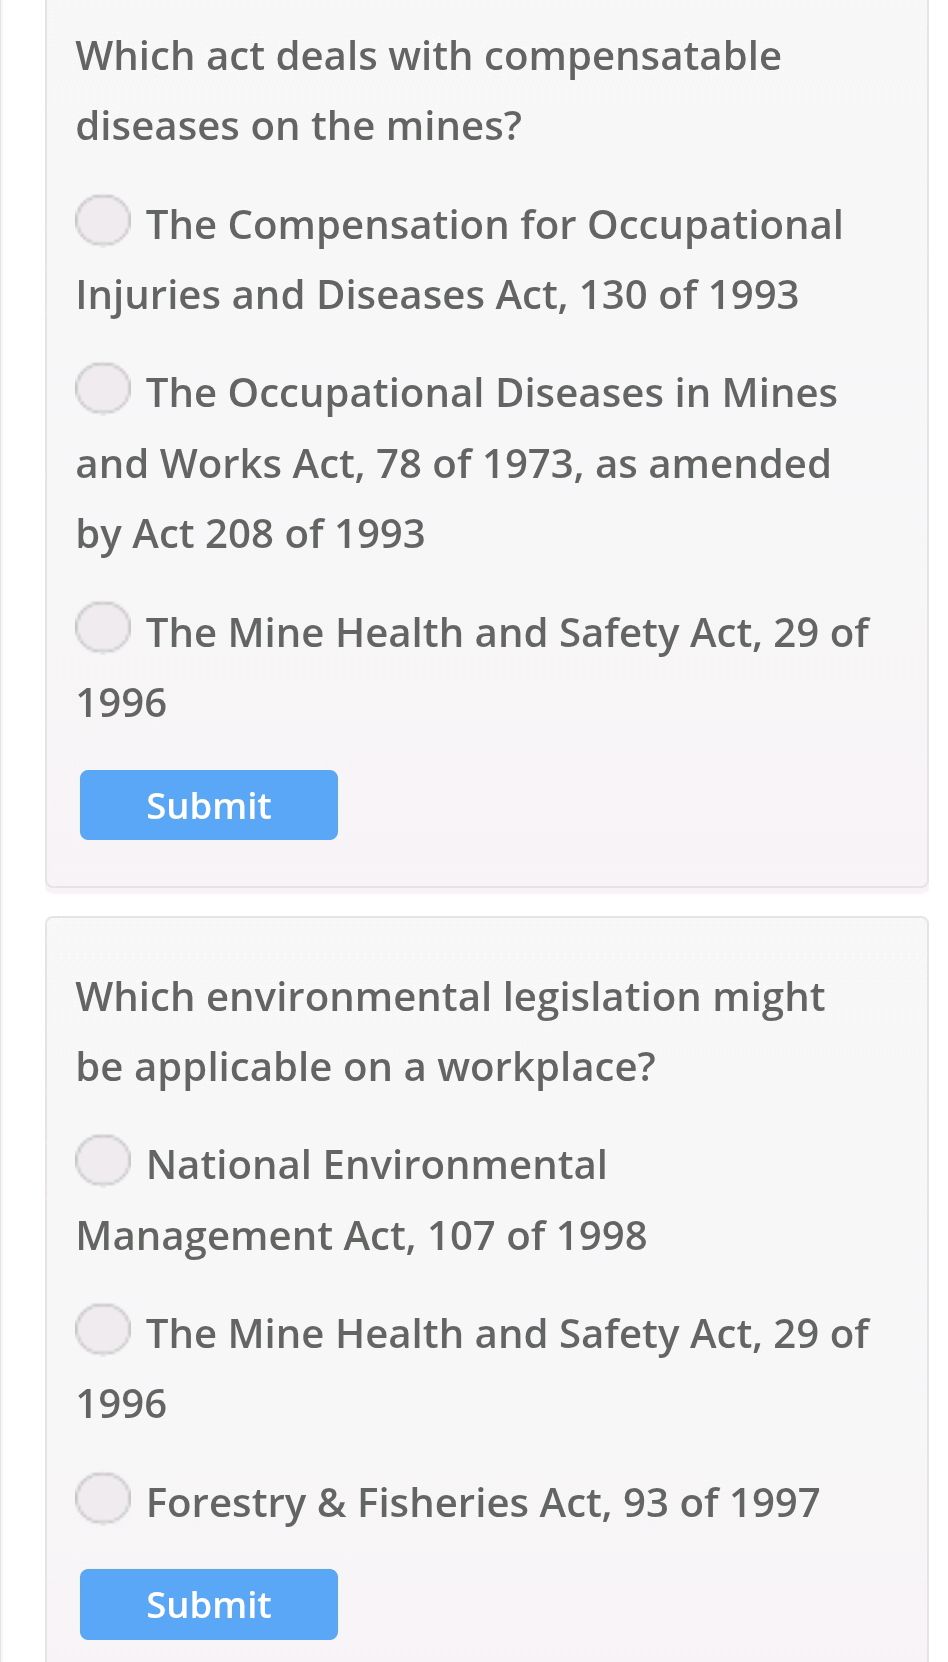Click the 'as amended by Act 208 of 1993' text

point(250,534)
